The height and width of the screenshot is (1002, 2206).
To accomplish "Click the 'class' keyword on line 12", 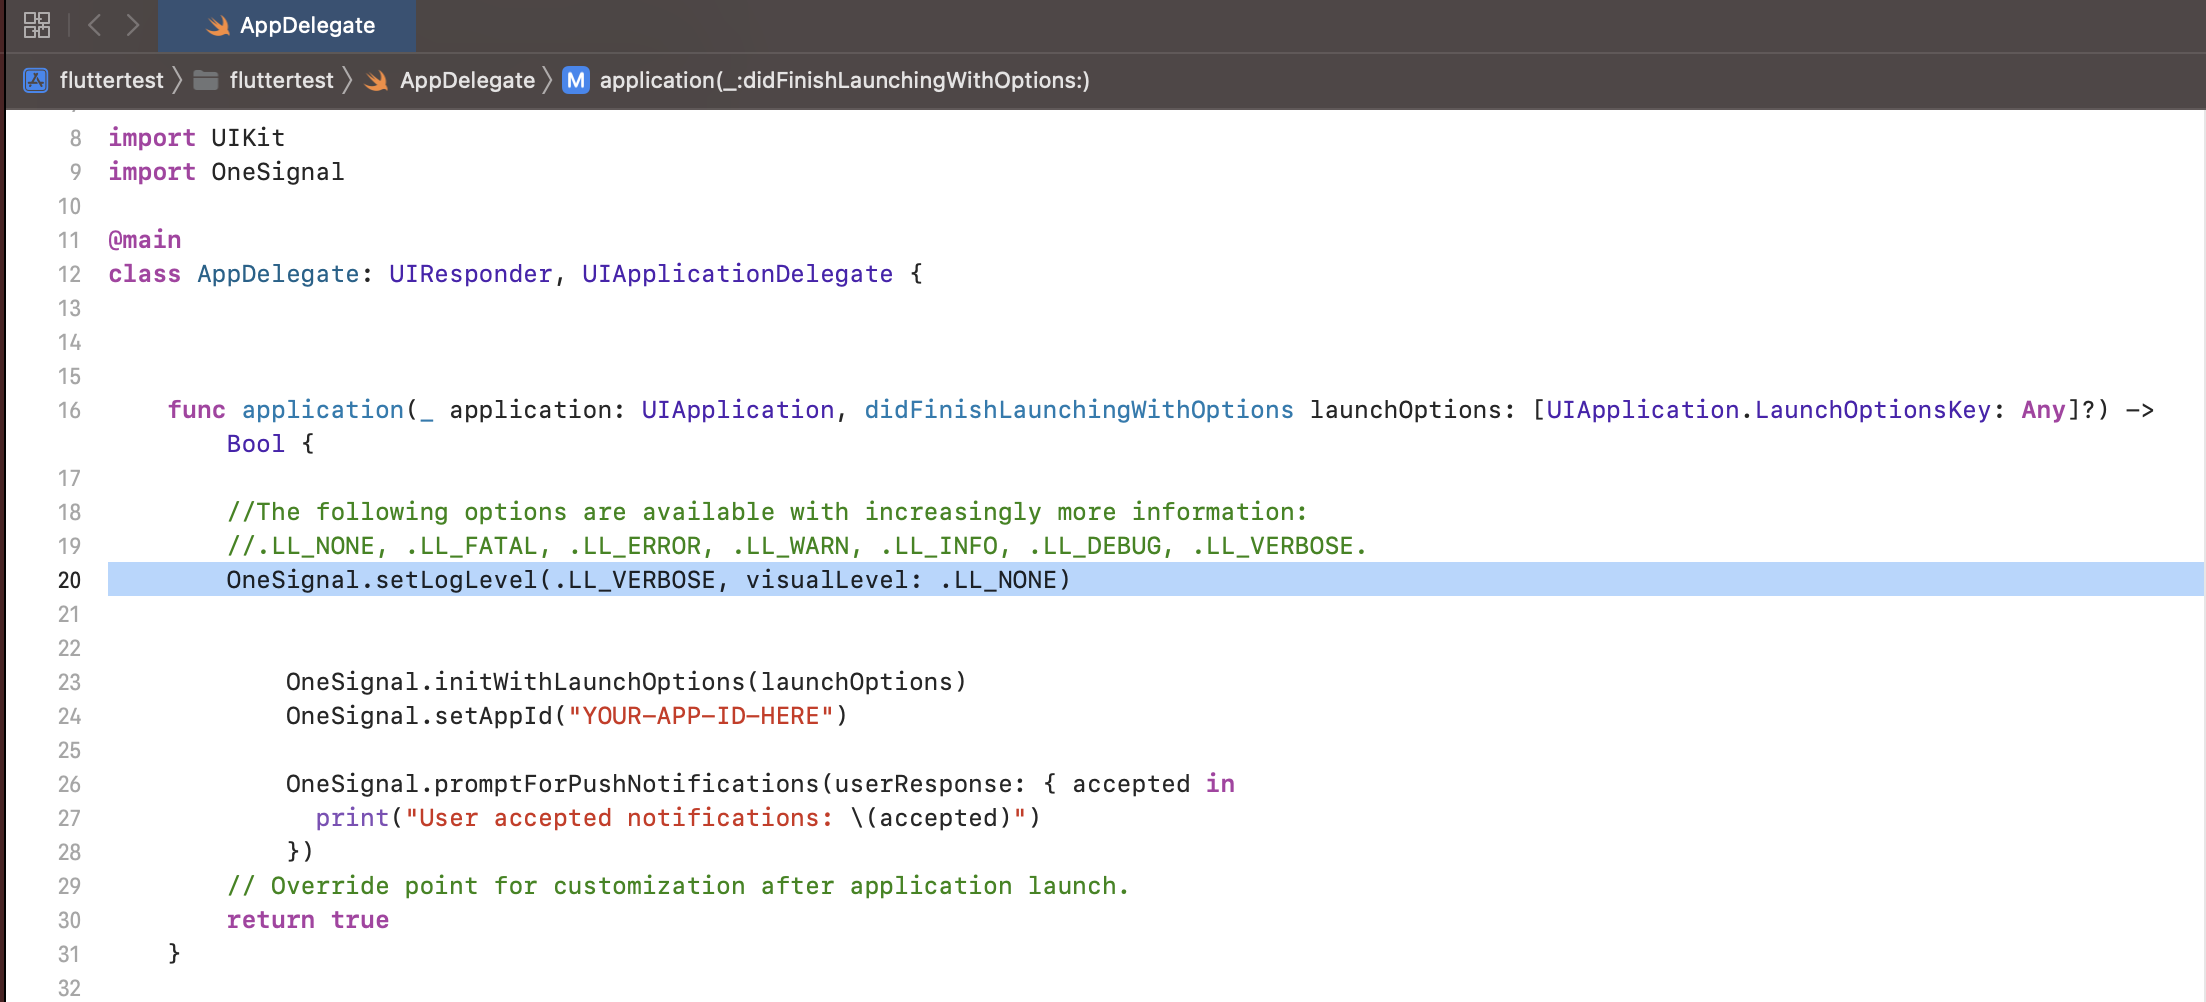I will (145, 274).
